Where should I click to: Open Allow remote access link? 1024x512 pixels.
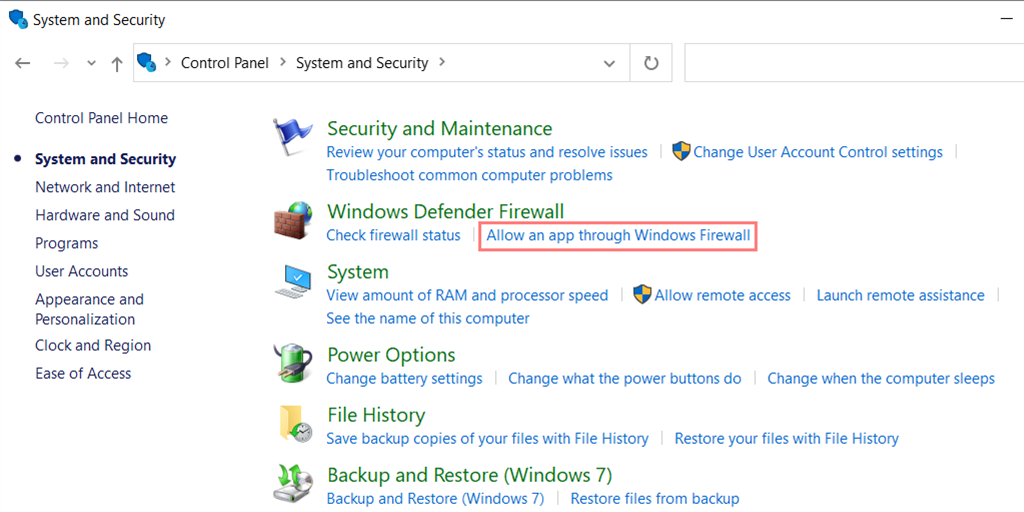[x=722, y=295]
